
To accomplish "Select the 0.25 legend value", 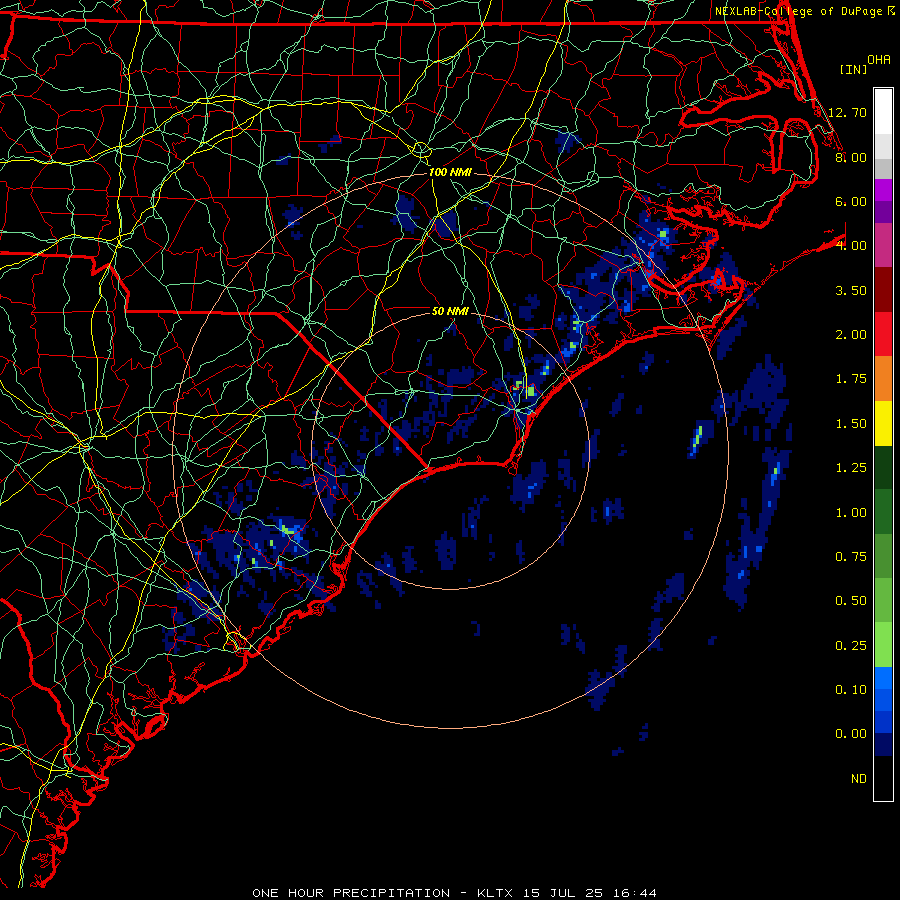I will [851, 646].
